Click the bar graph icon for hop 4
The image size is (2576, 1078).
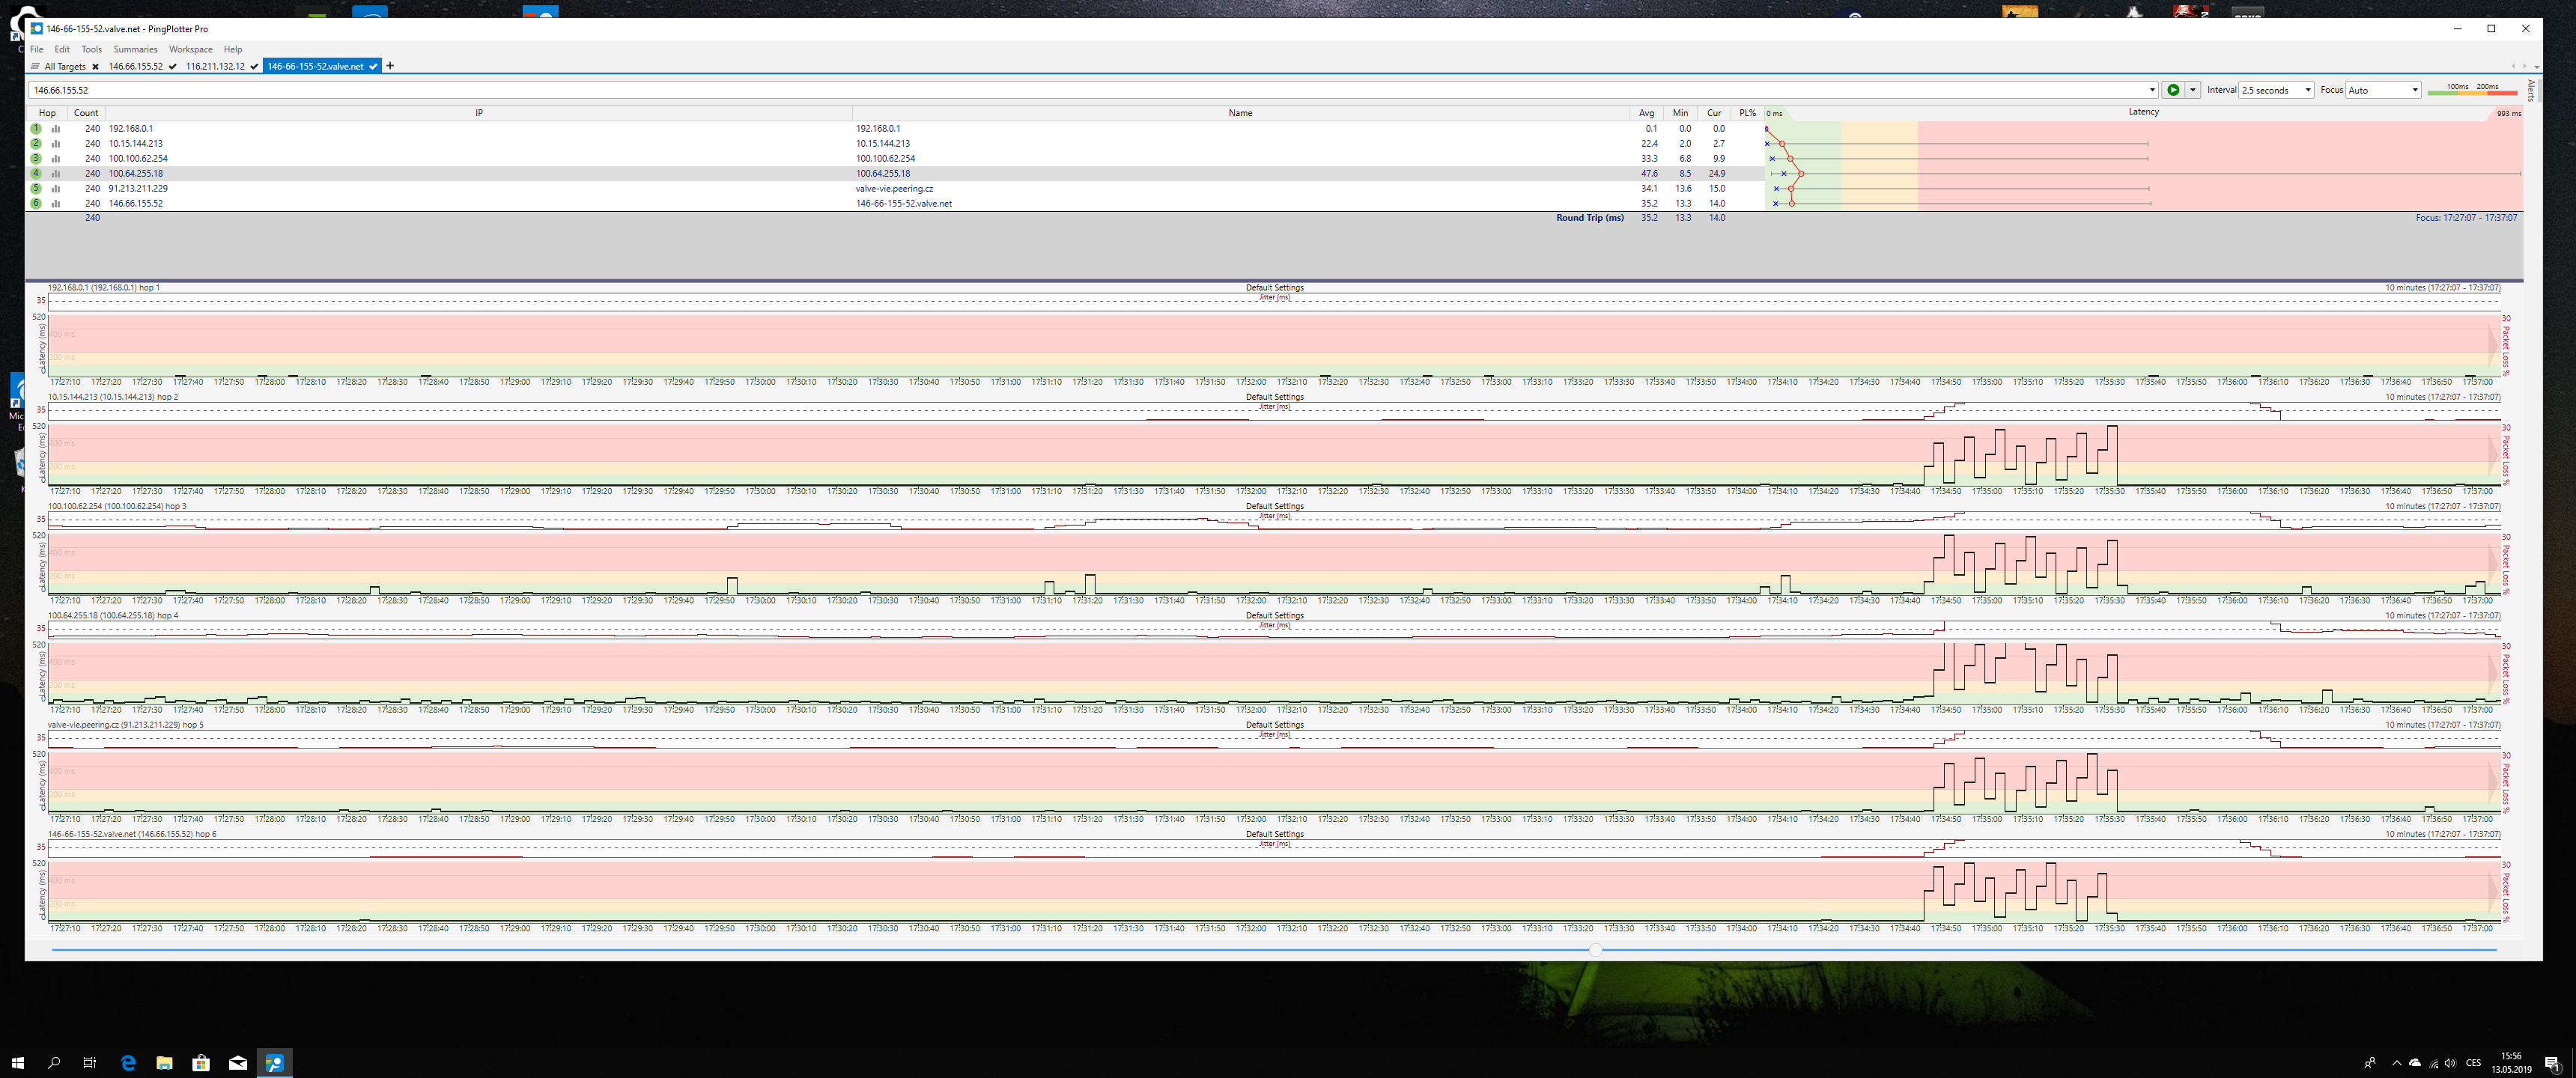tap(56, 174)
